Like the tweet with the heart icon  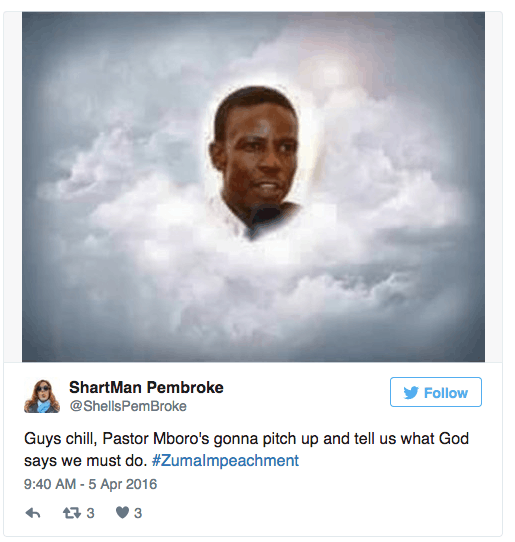click(x=122, y=513)
